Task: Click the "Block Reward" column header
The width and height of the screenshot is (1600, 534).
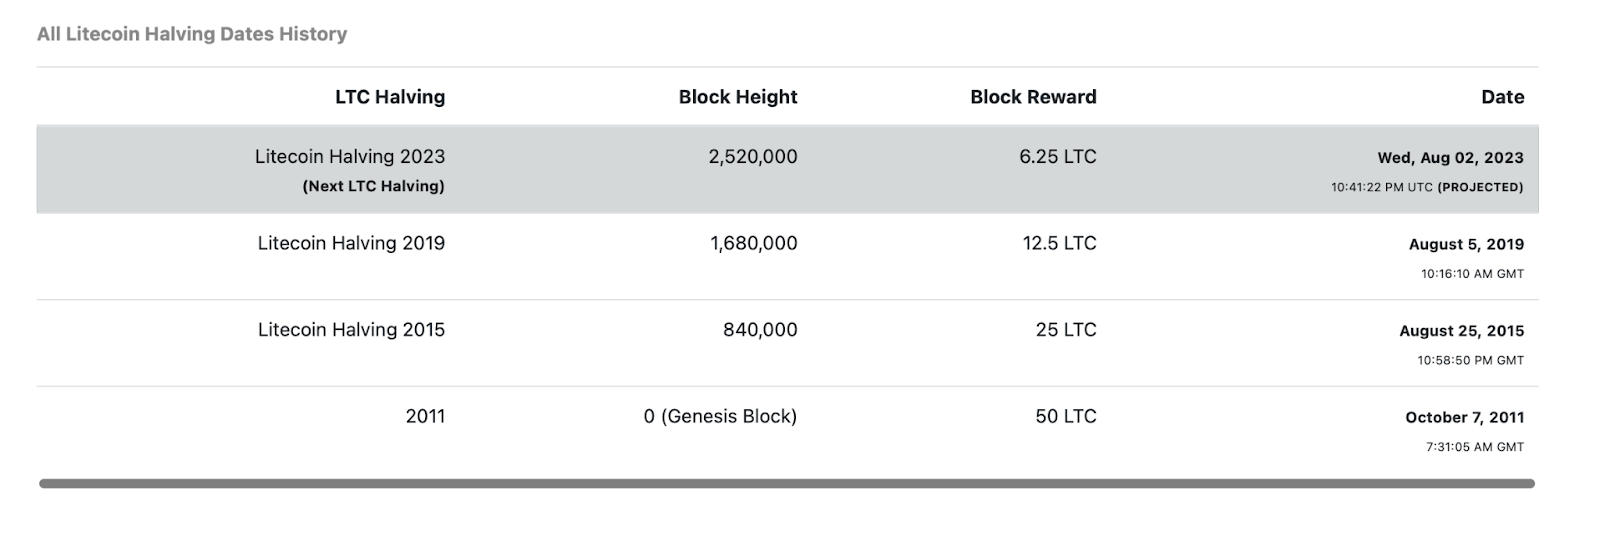Action: [1033, 97]
